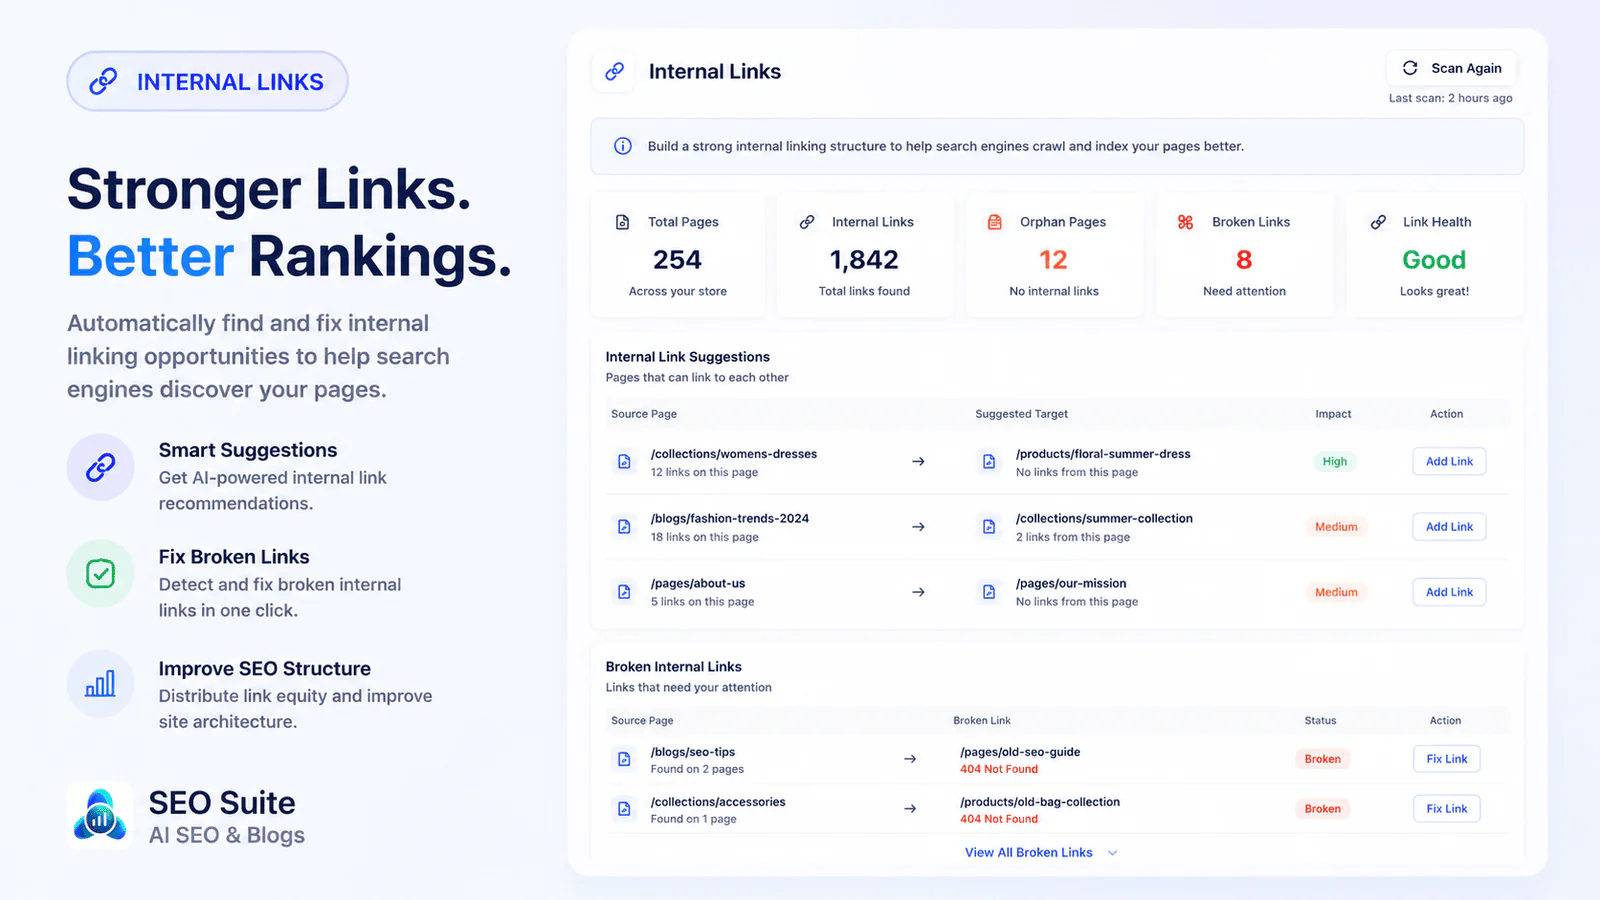Click Broken status badge for accessories
This screenshot has height=900, width=1600.
click(1322, 809)
